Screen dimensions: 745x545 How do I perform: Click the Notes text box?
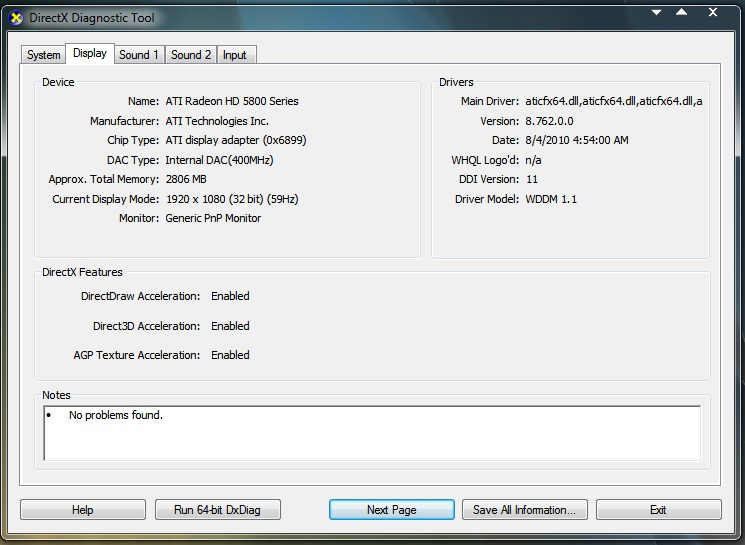pos(372,433)
